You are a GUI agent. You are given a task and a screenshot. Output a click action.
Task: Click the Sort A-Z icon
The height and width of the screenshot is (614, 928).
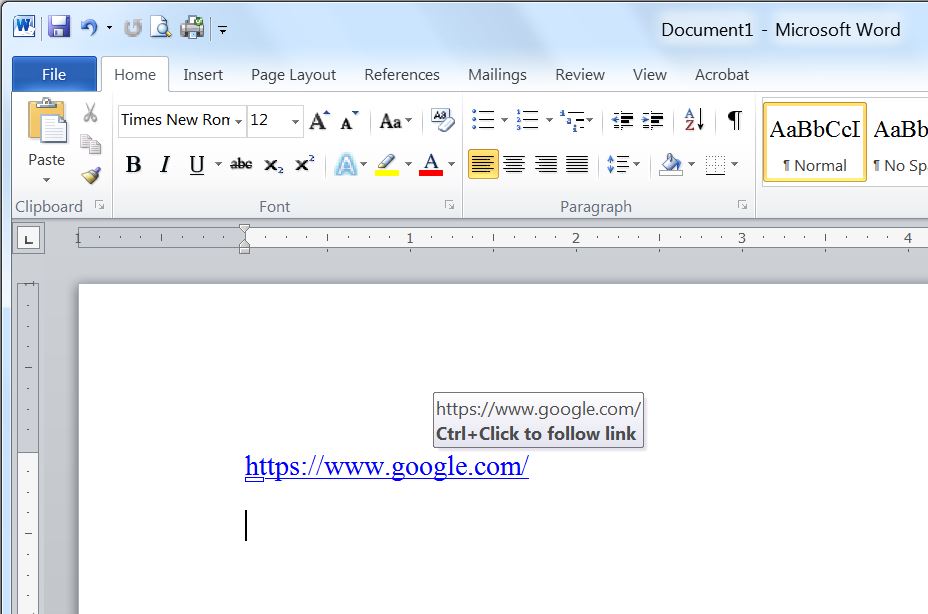(694, 120)
